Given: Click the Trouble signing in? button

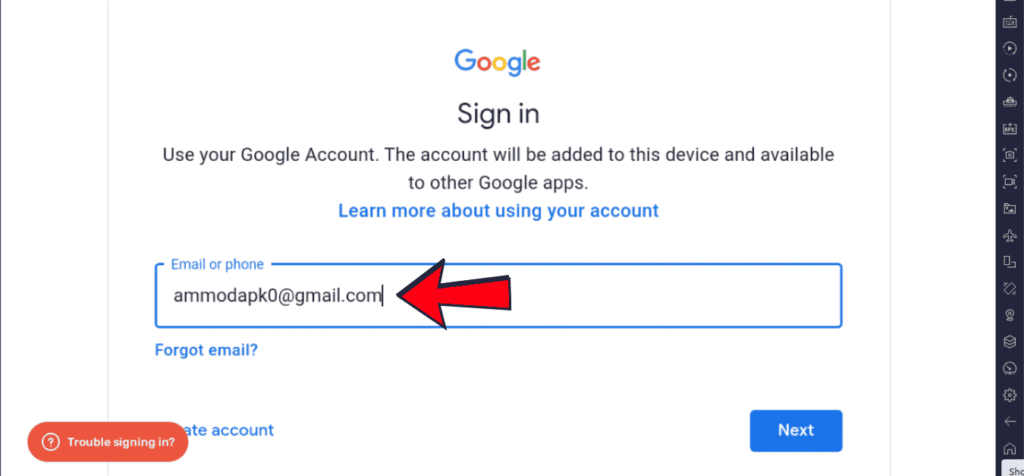Looking at the screenshot, I should pos(108,442).
